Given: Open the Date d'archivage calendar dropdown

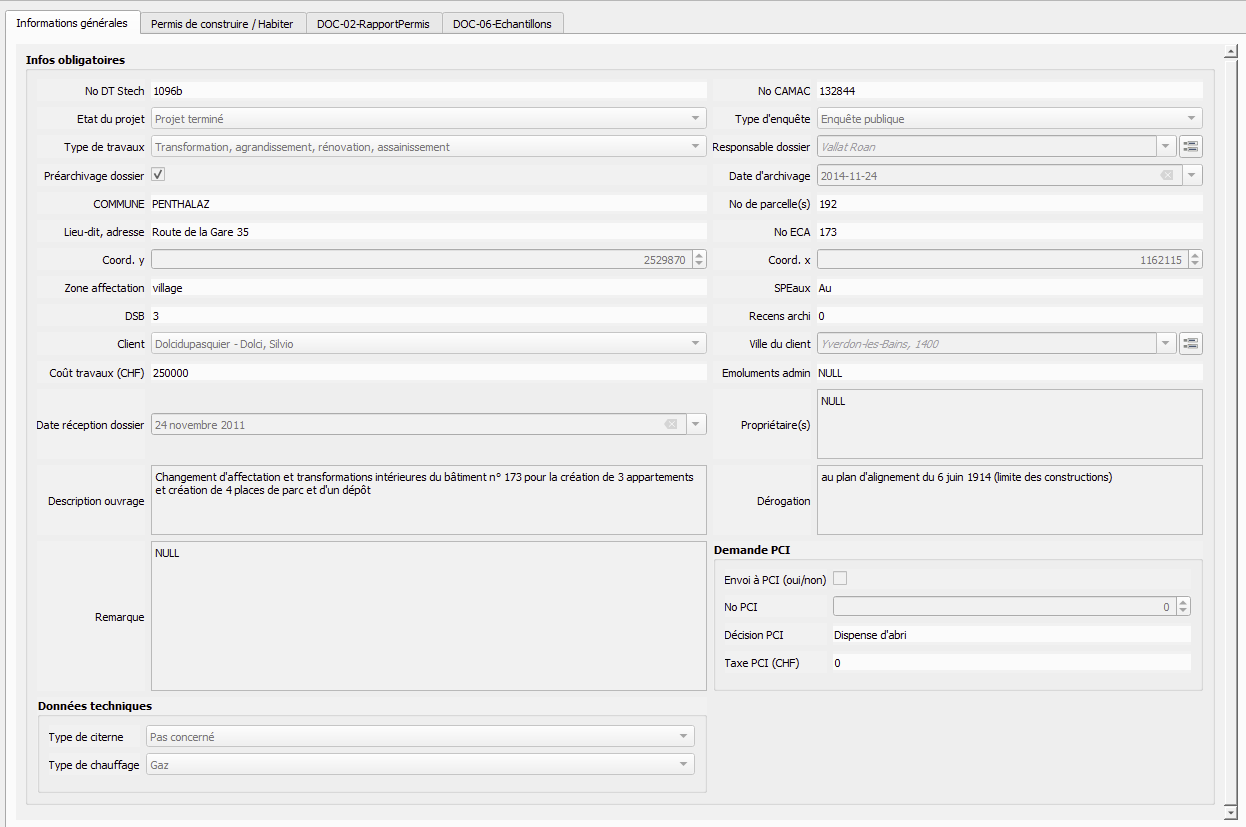Looking at the screenshot, I should [1192, 175].
